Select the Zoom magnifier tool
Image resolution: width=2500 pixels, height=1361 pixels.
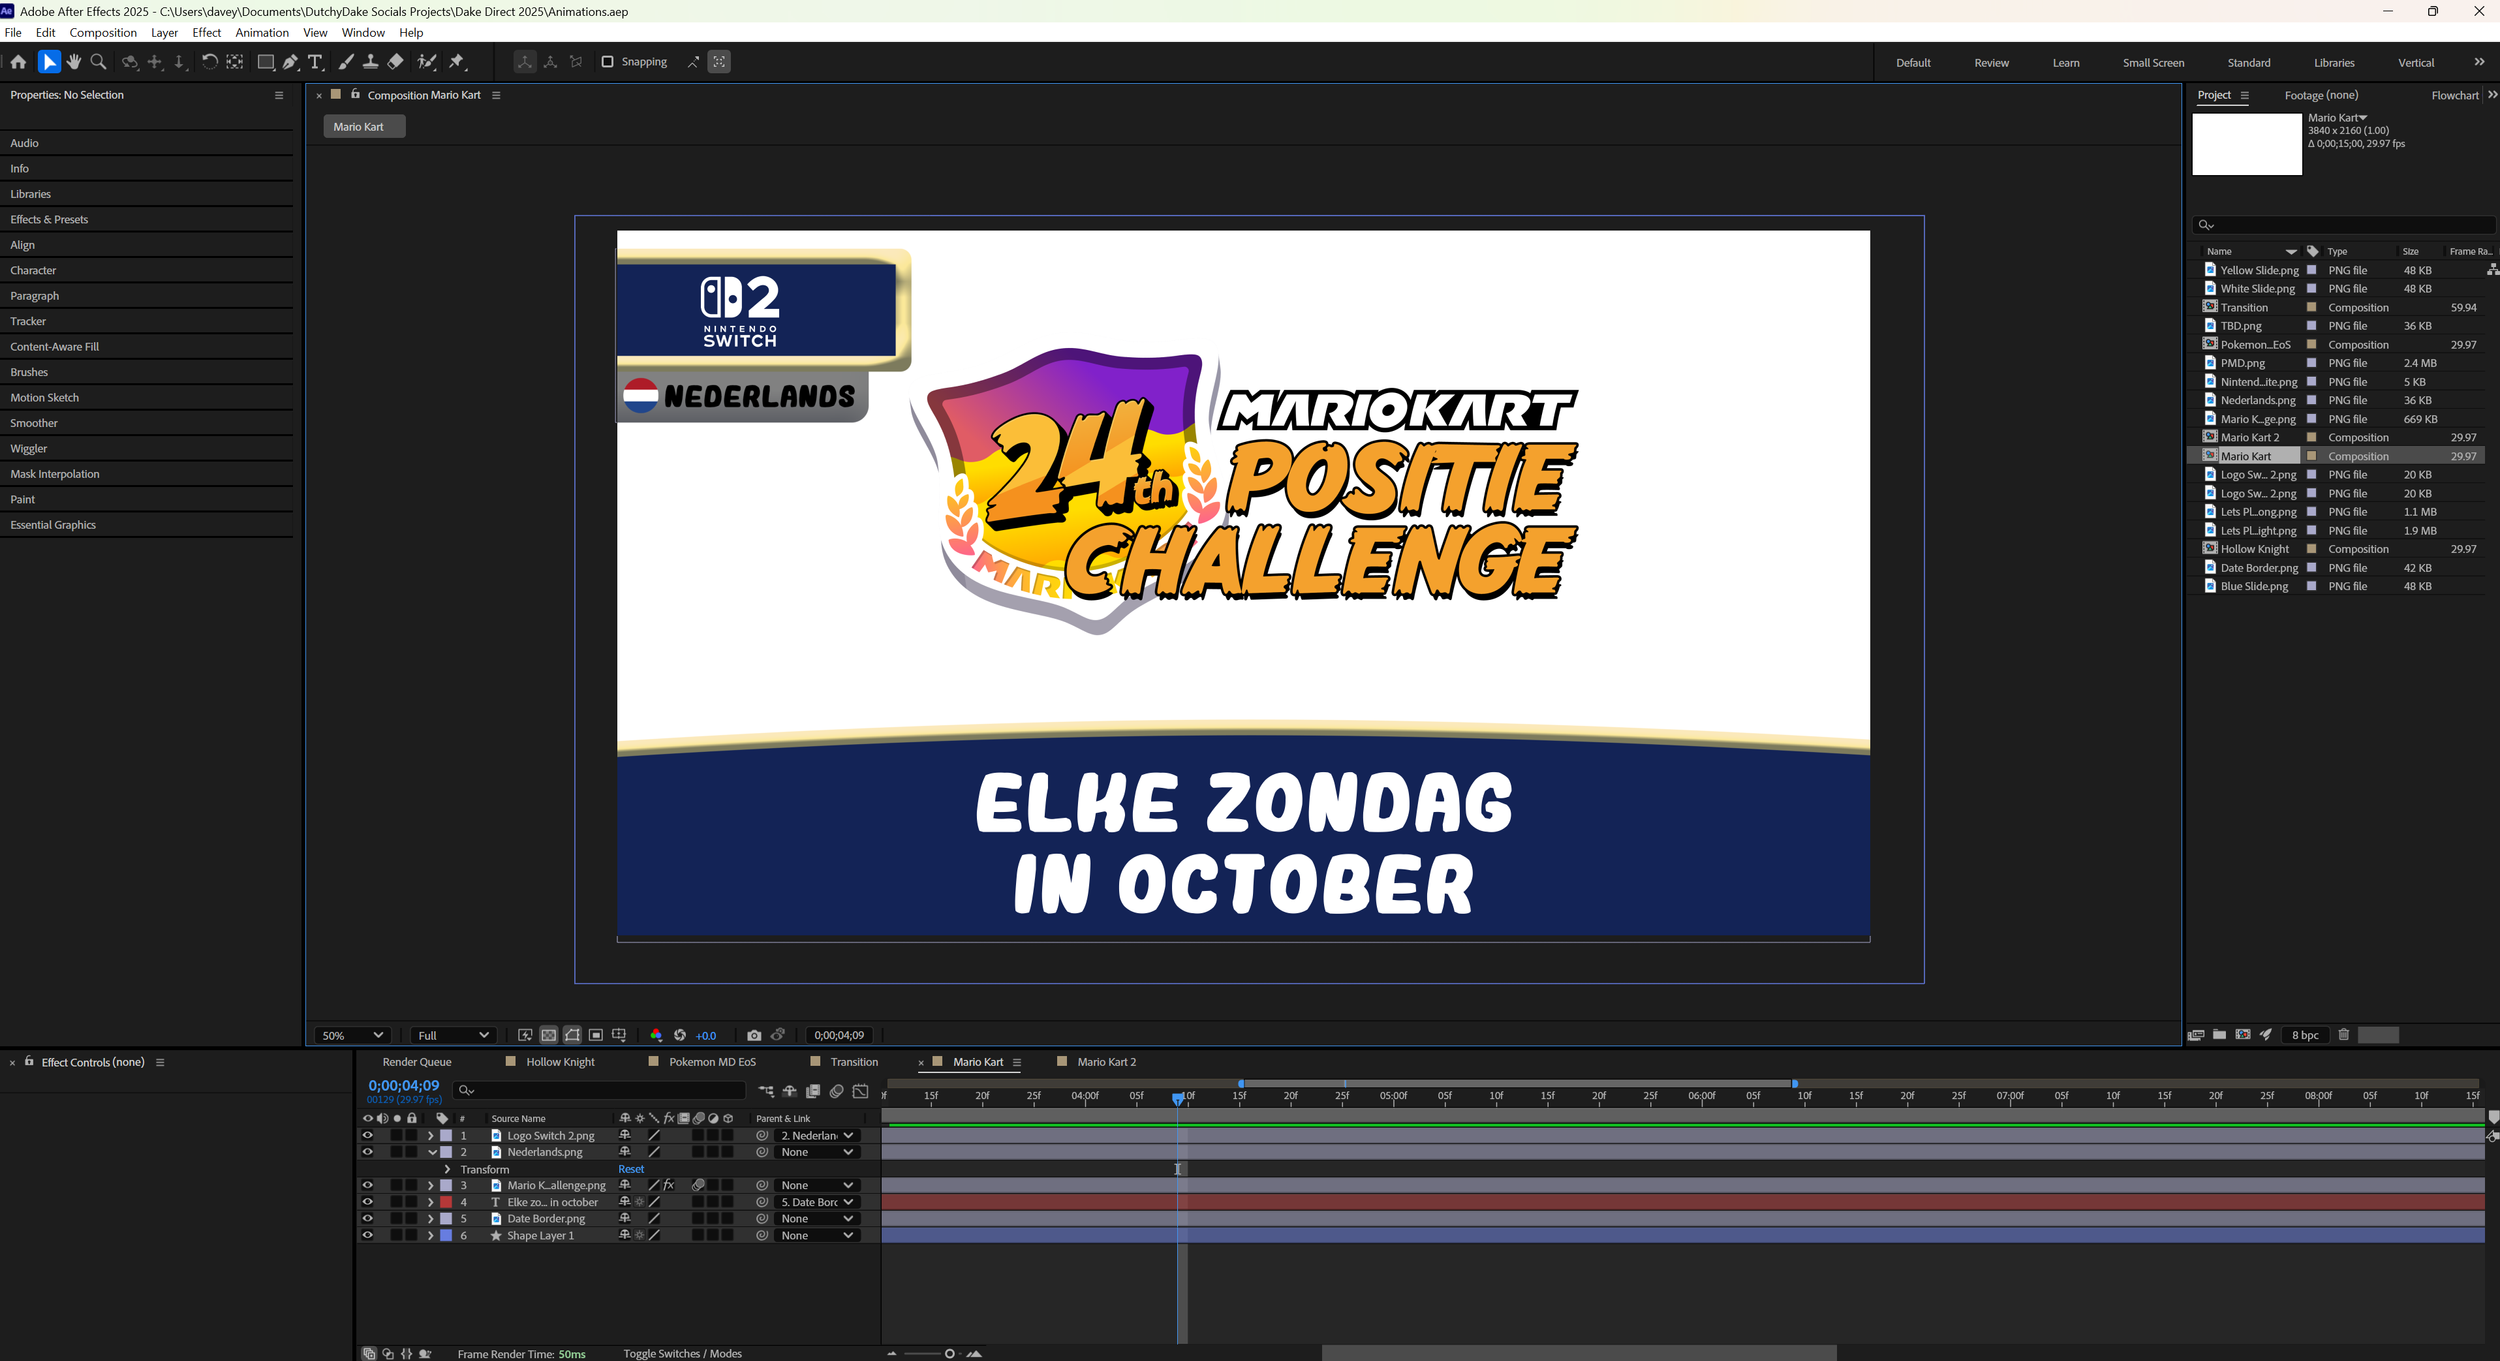coord(98,62)
